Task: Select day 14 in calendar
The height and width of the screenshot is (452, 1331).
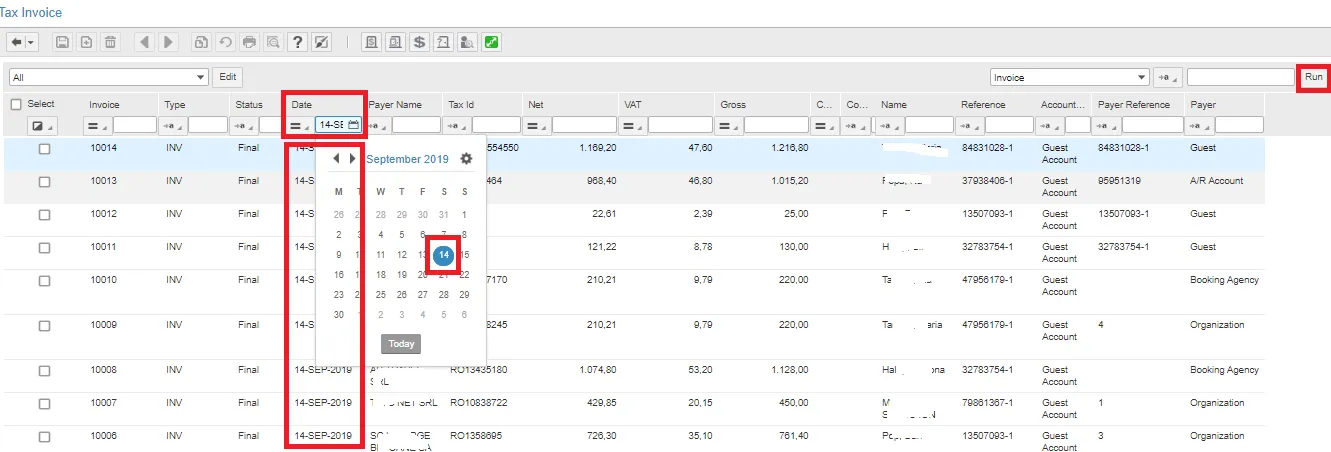Action: [444, 256]
